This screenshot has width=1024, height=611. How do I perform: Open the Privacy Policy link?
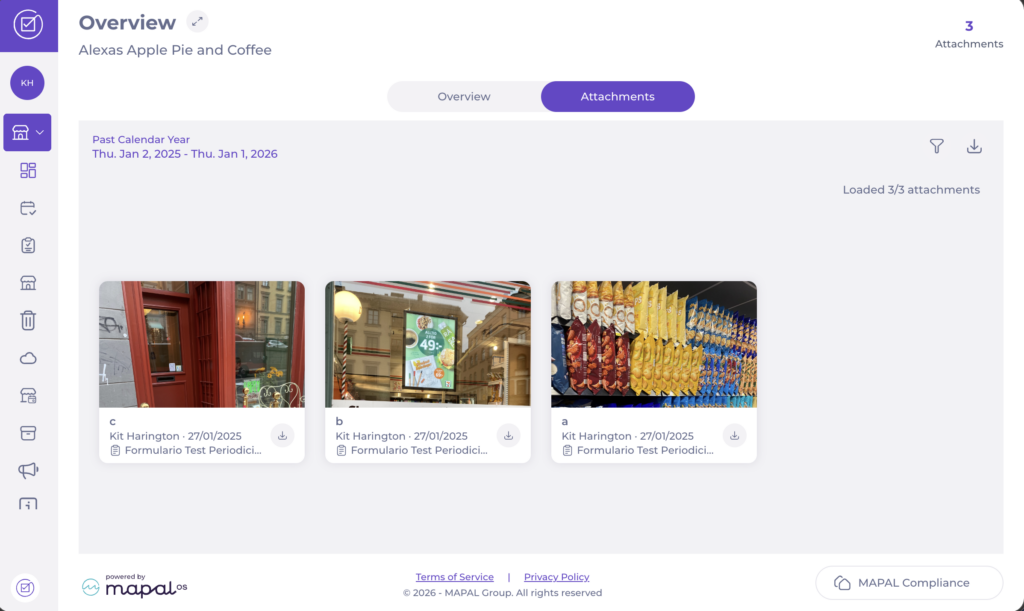pyautogui.click(x=556, y=577)
